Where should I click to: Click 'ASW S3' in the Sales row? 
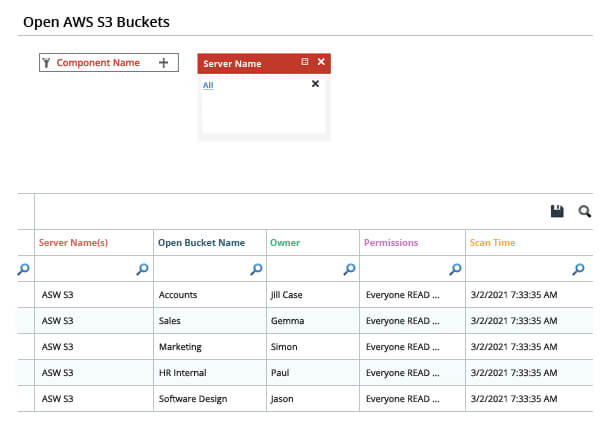pyautogui.click(x=57, y=321)
